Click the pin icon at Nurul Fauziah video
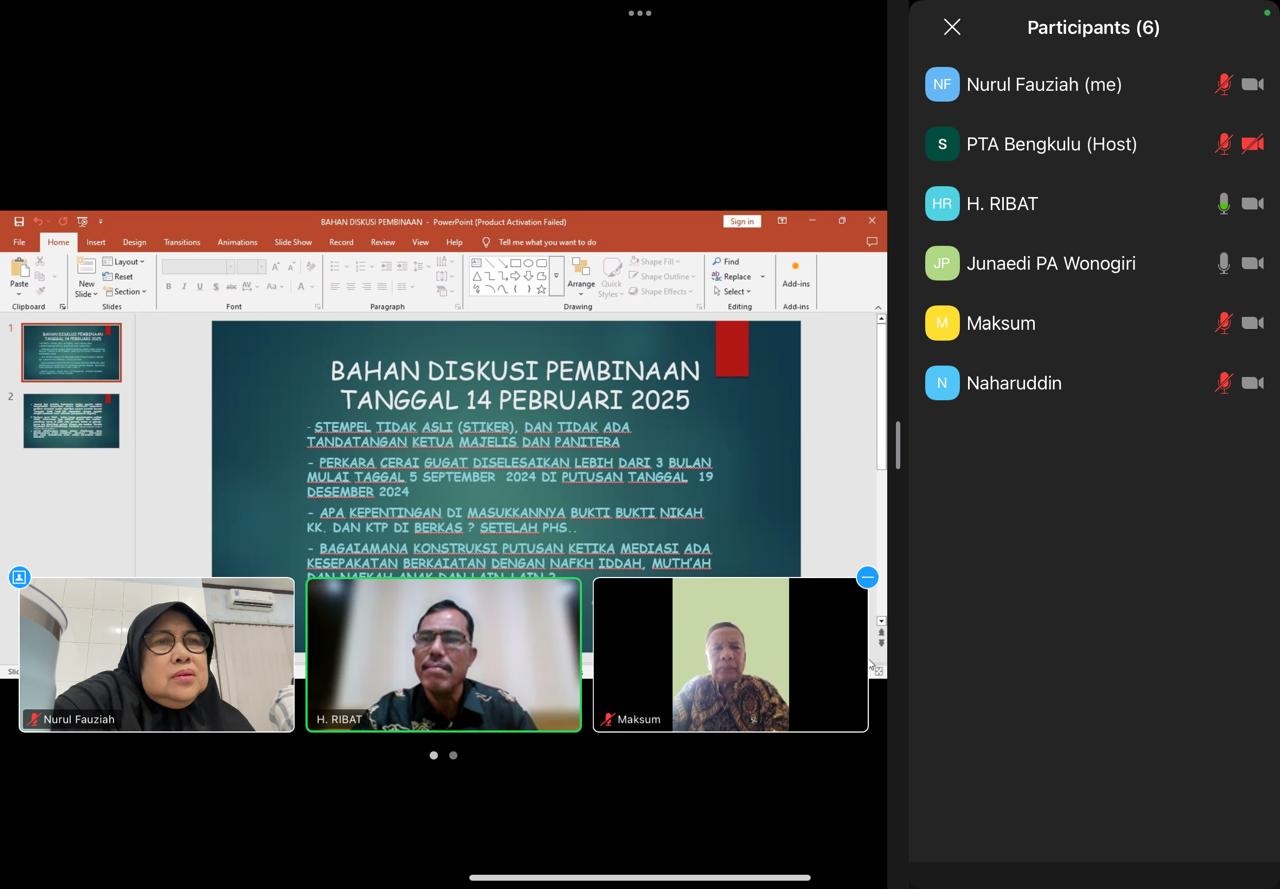 click(x=19, y=577)
